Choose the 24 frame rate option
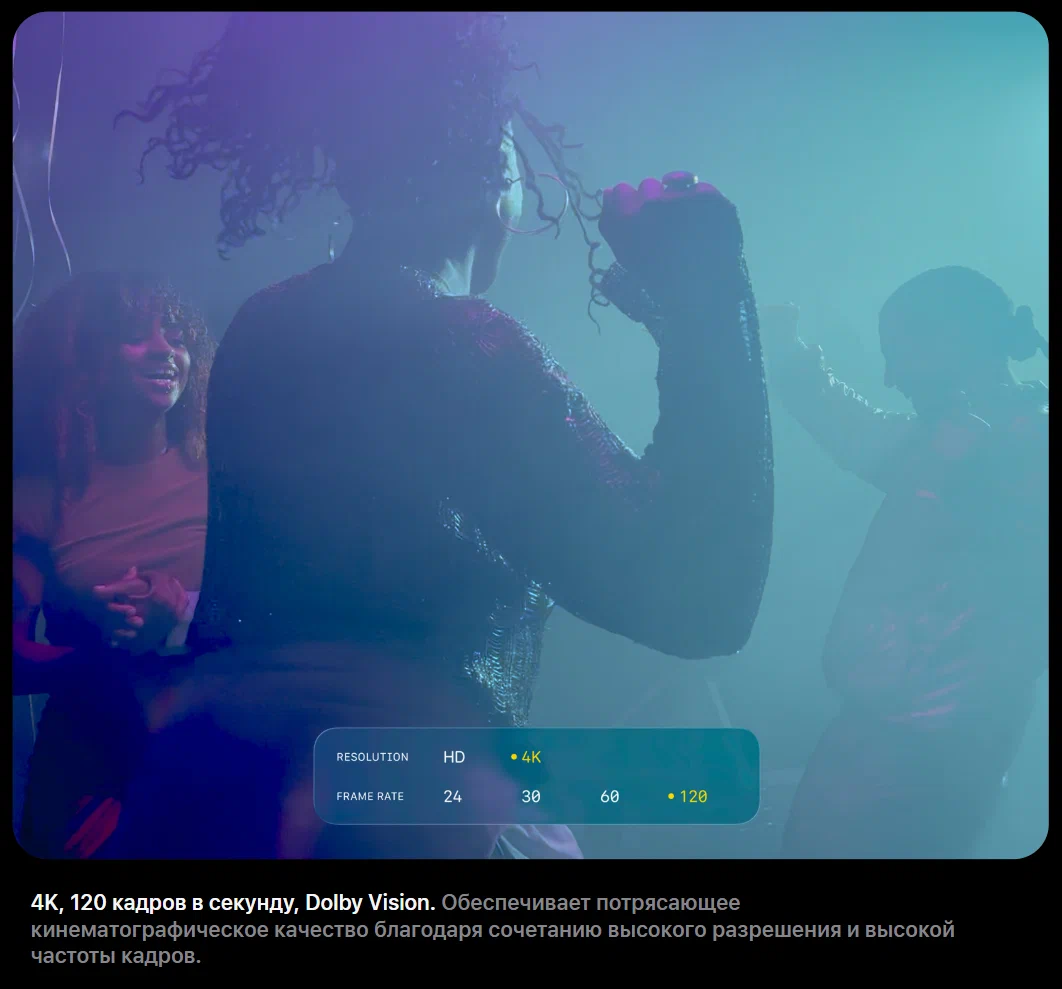The width and height of the screenshot is (1062, 989). tap(453, 797)
